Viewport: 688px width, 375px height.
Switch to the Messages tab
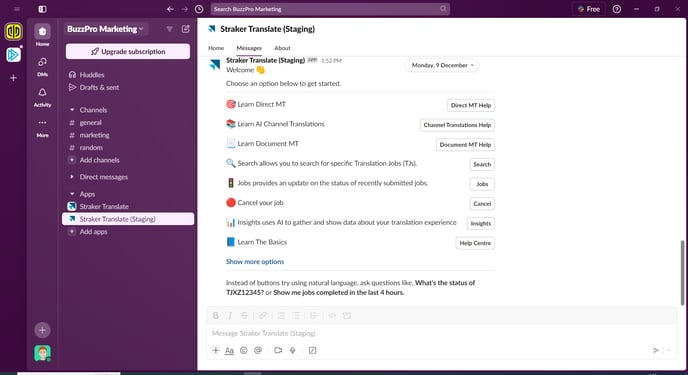pyautogui.click(x=249, y=48)
